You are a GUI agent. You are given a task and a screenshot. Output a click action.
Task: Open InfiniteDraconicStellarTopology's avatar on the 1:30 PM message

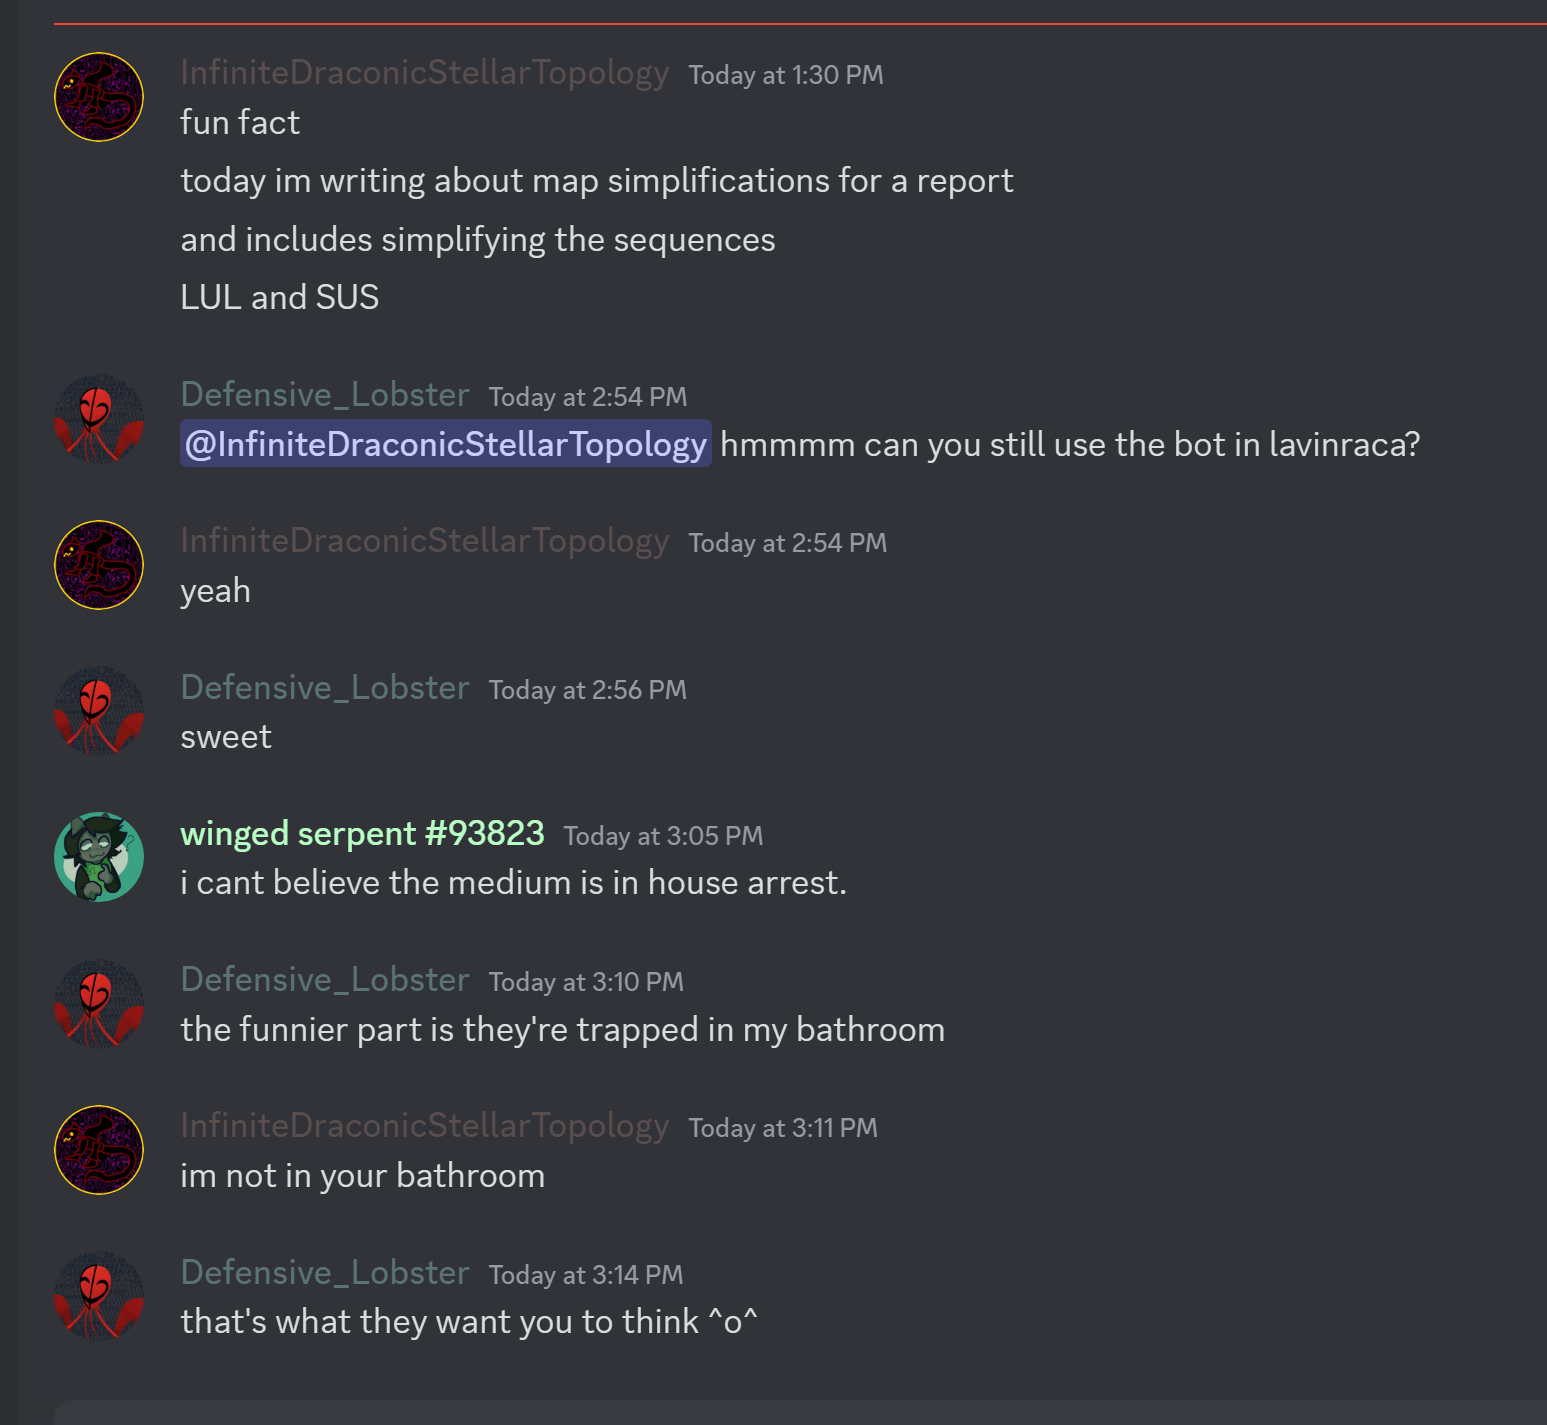click(99, 97)
